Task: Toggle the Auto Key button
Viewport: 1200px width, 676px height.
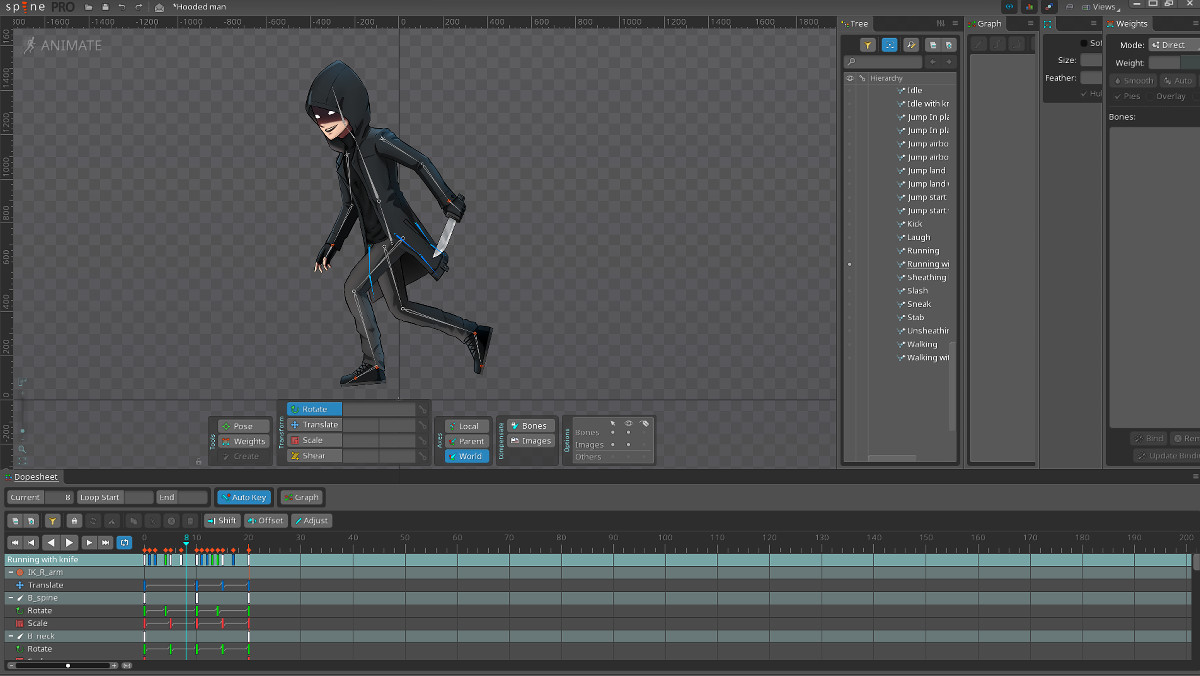Action: (243, 497)
